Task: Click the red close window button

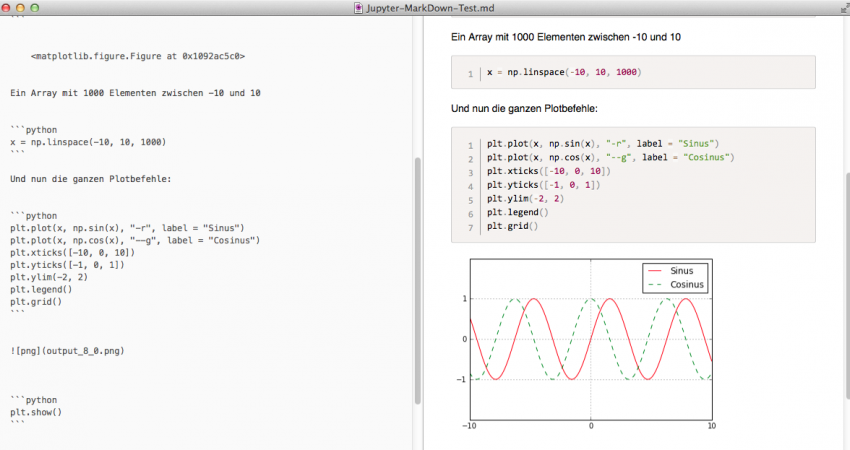Action: click(x=7, y=8)
